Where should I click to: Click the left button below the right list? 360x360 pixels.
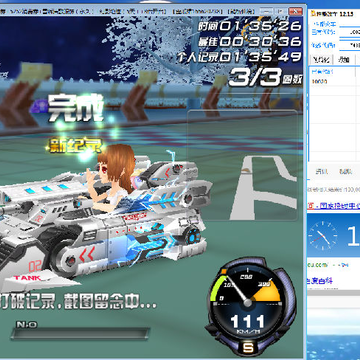point(322,172)
